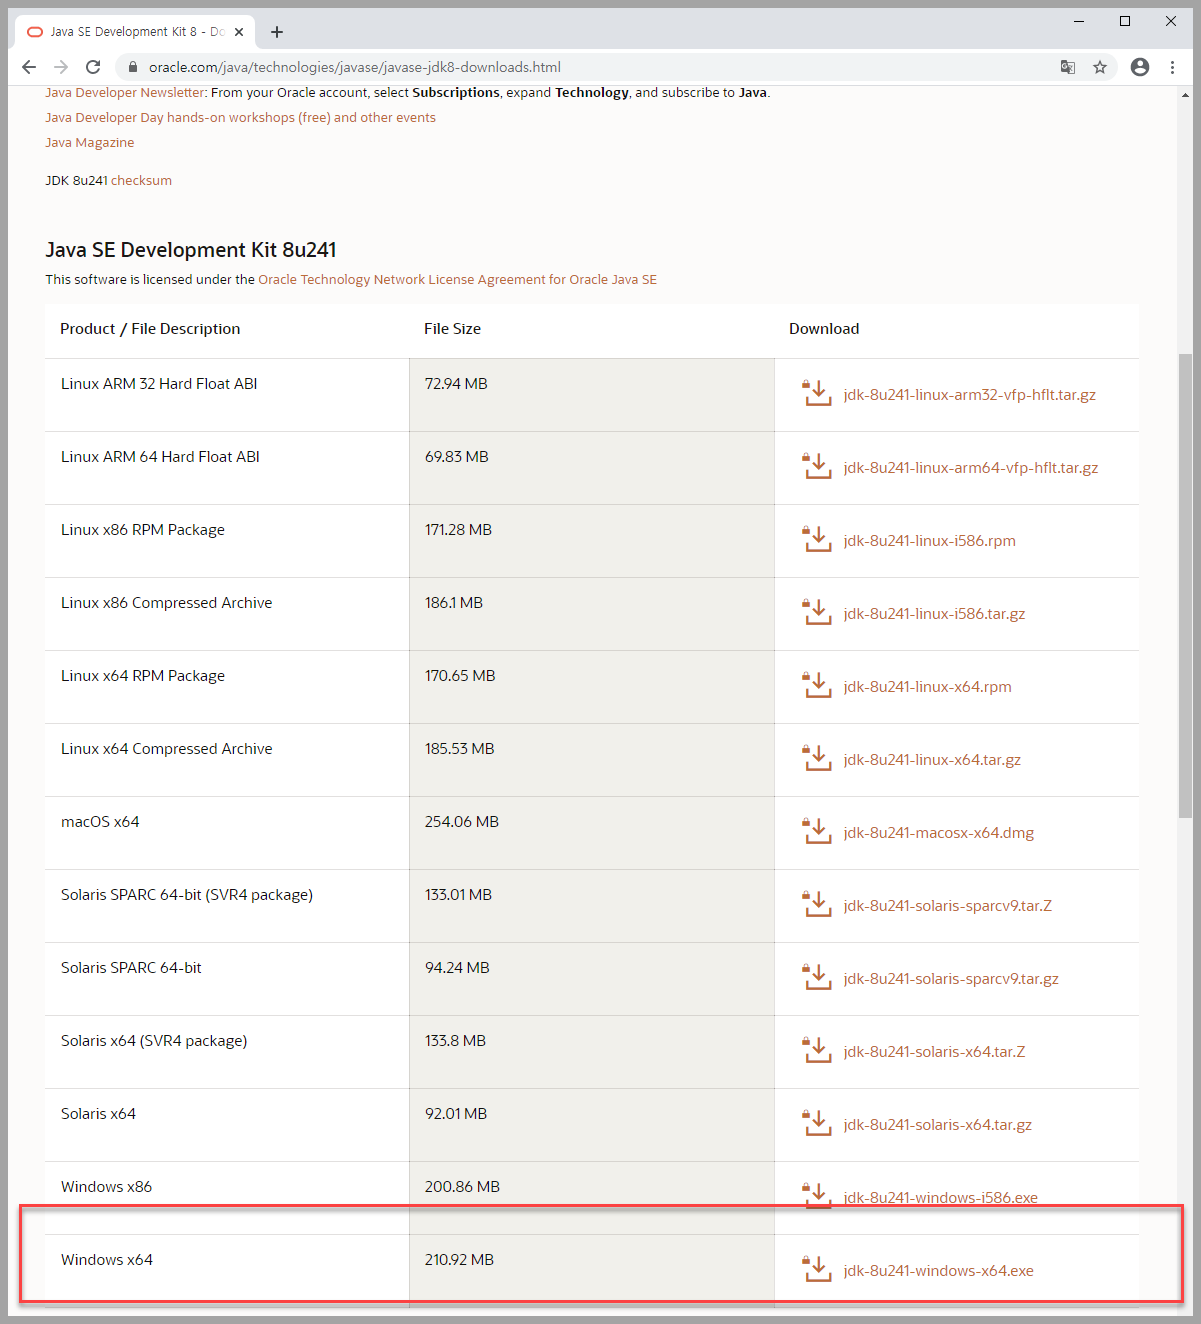Screen dimensions: 1201x1324
Task: Open Java Magazine link
Action: [89, 142]
